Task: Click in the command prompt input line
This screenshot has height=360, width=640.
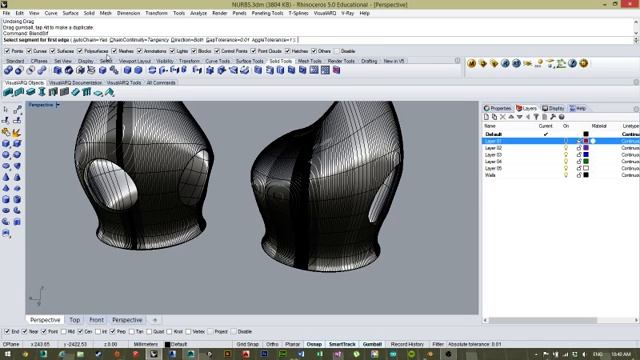Action: [318, 40]
